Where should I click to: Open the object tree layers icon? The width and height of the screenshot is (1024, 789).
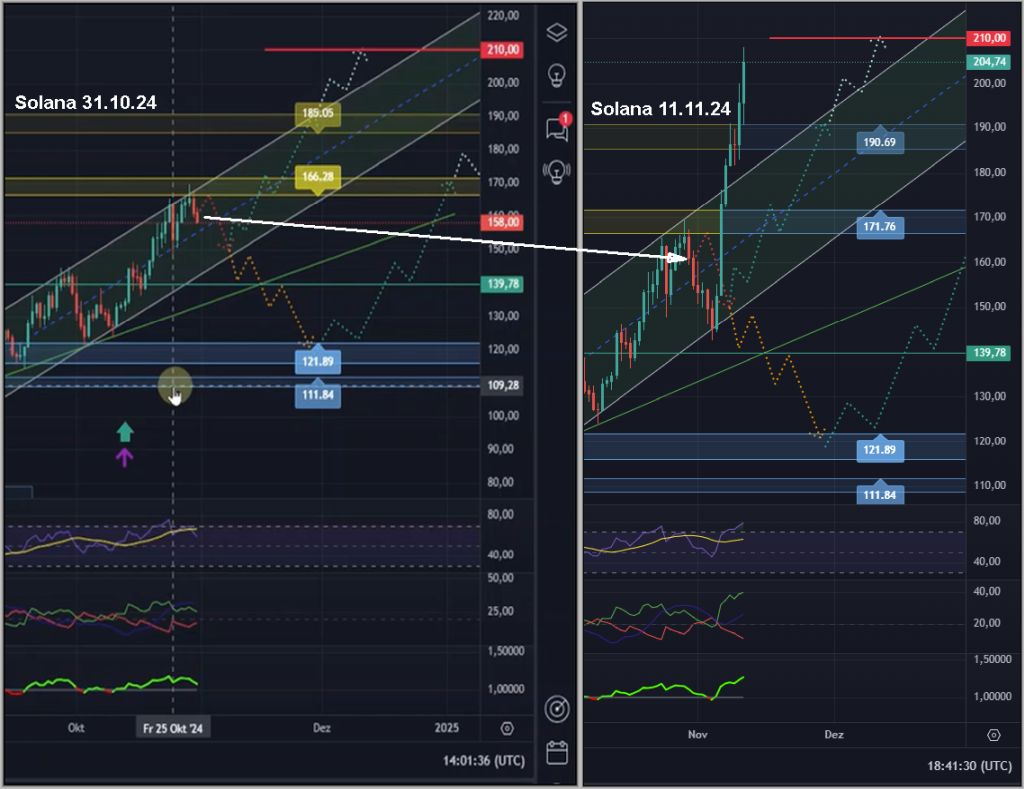coord(557,32)
